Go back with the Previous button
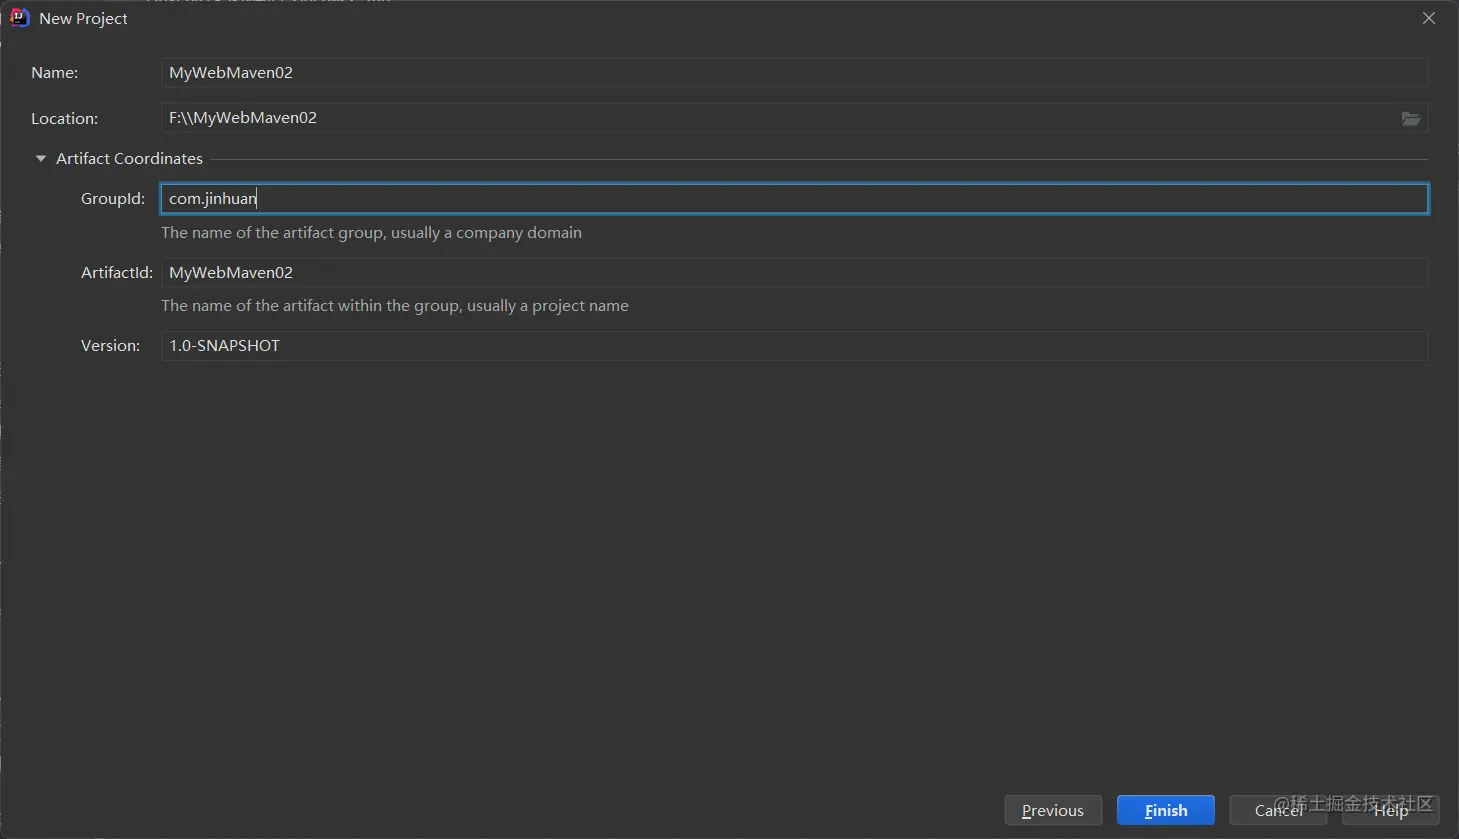 pyautogui.click(x=1053, y=810)
